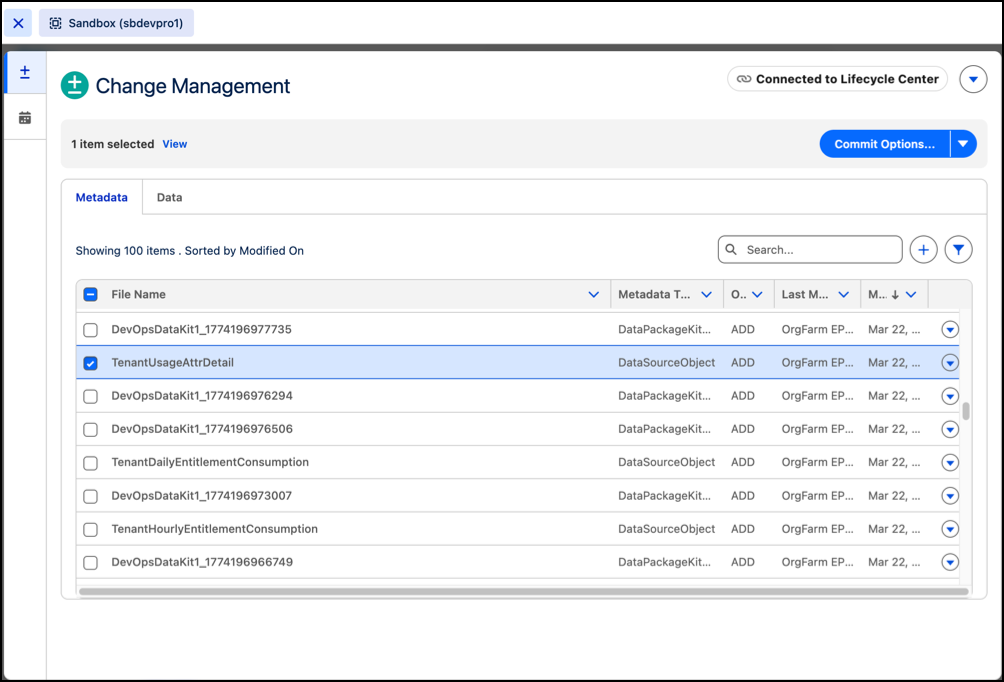Click the magnifier icon in the search box
This screenshot has height=682, width=1004.
pos(731,250)
